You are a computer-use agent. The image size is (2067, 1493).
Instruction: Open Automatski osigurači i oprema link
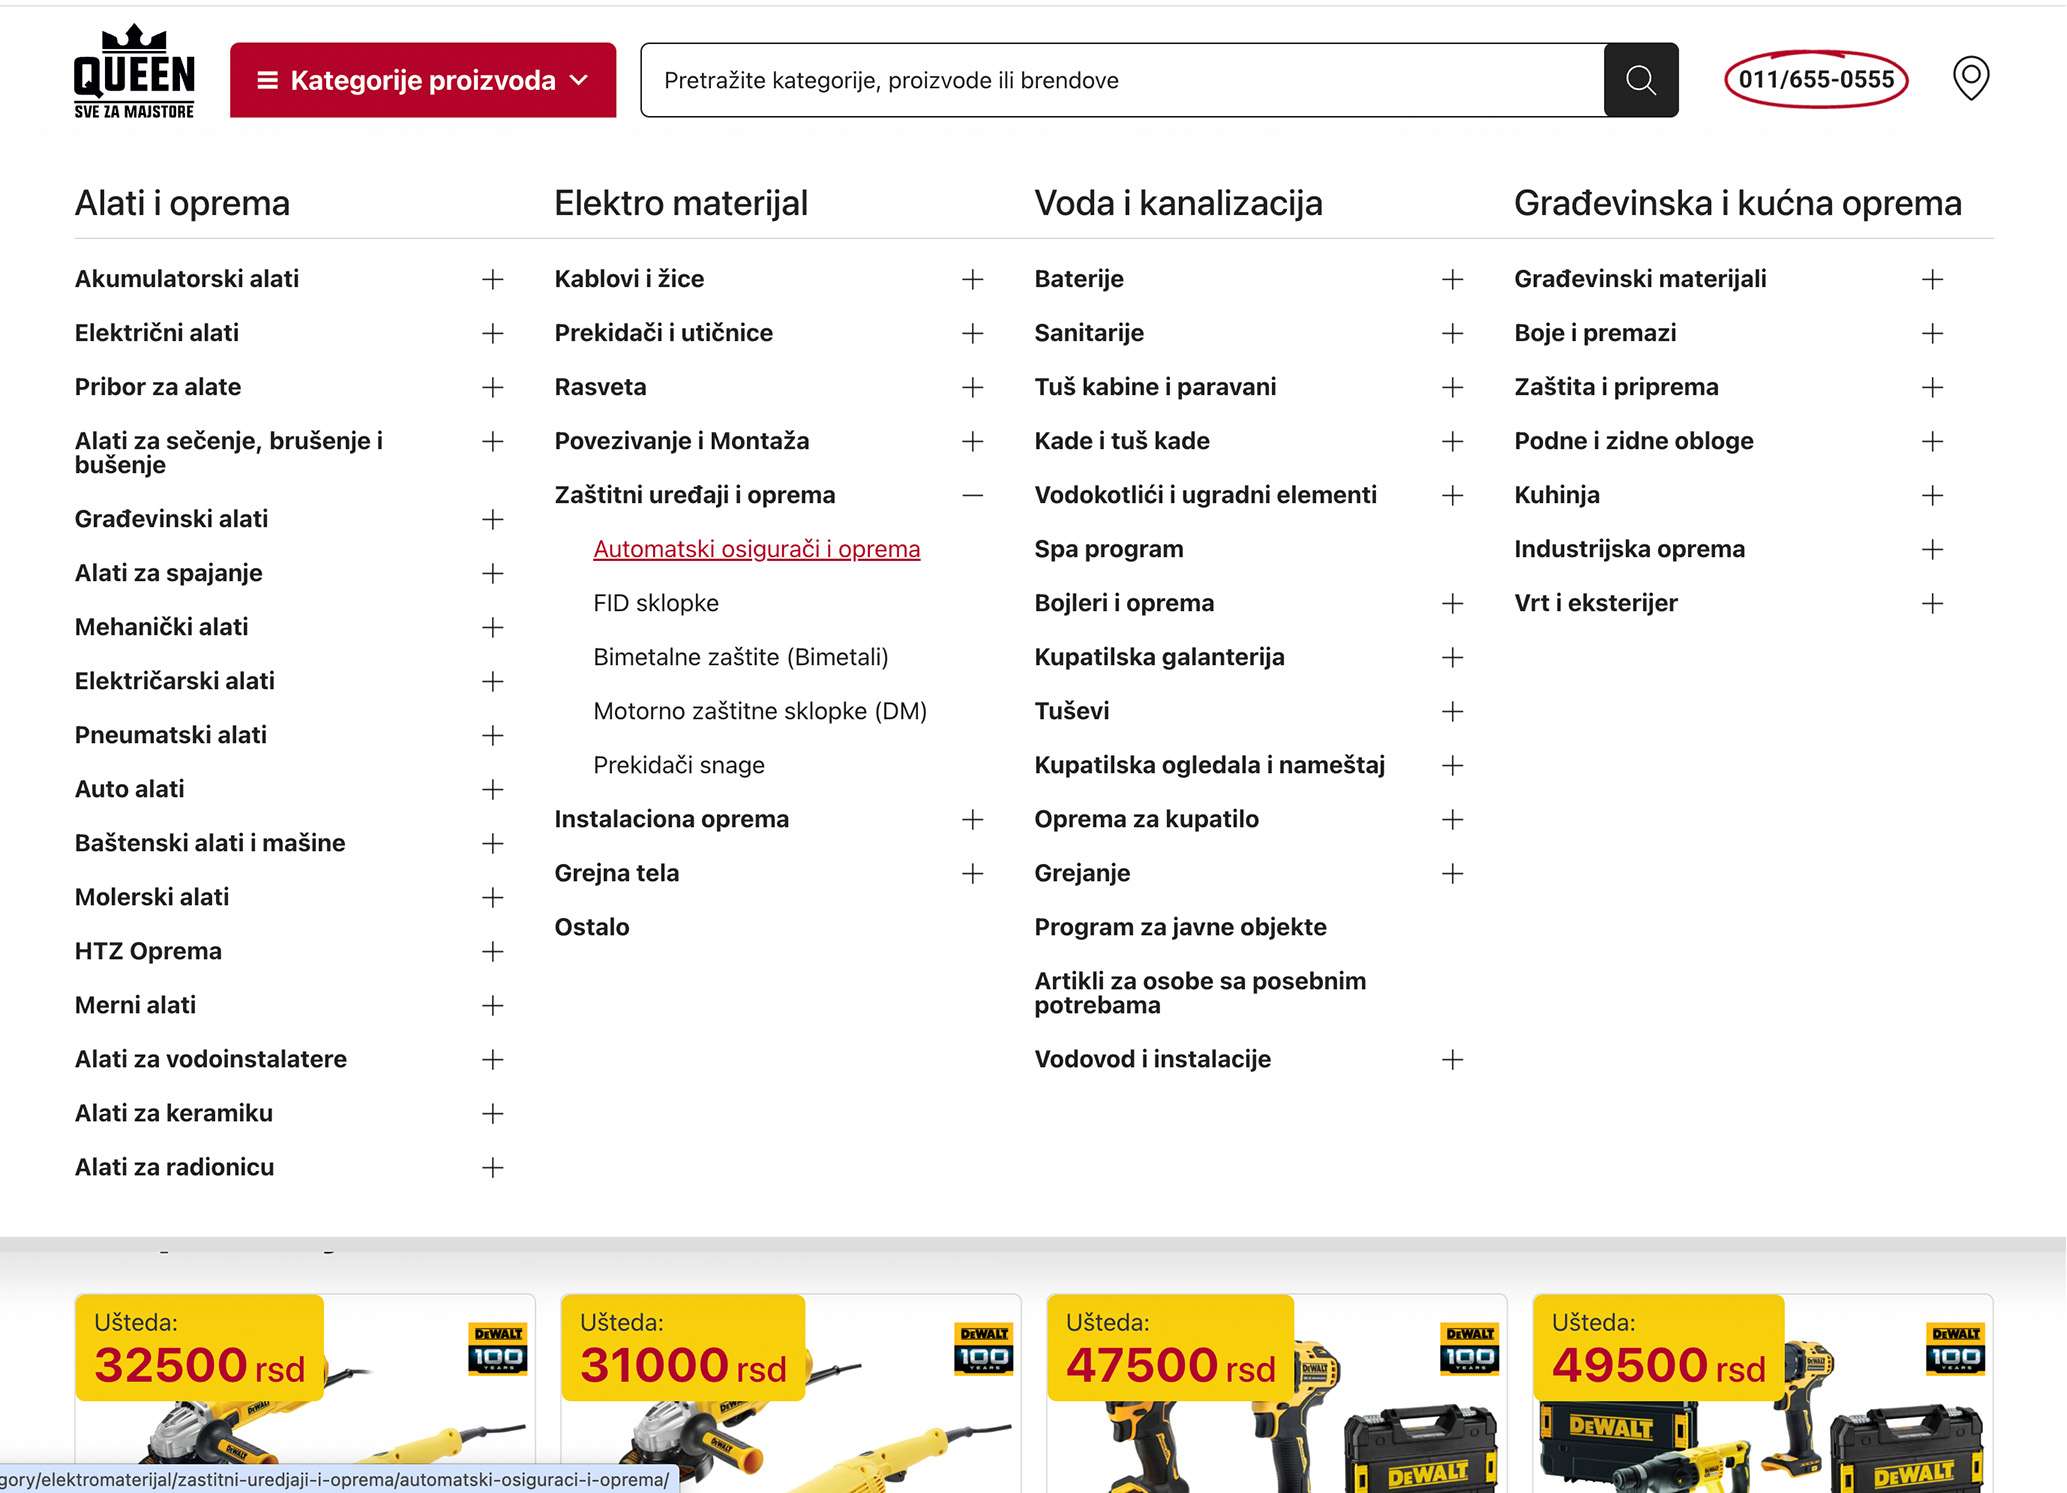coord(756,549)
